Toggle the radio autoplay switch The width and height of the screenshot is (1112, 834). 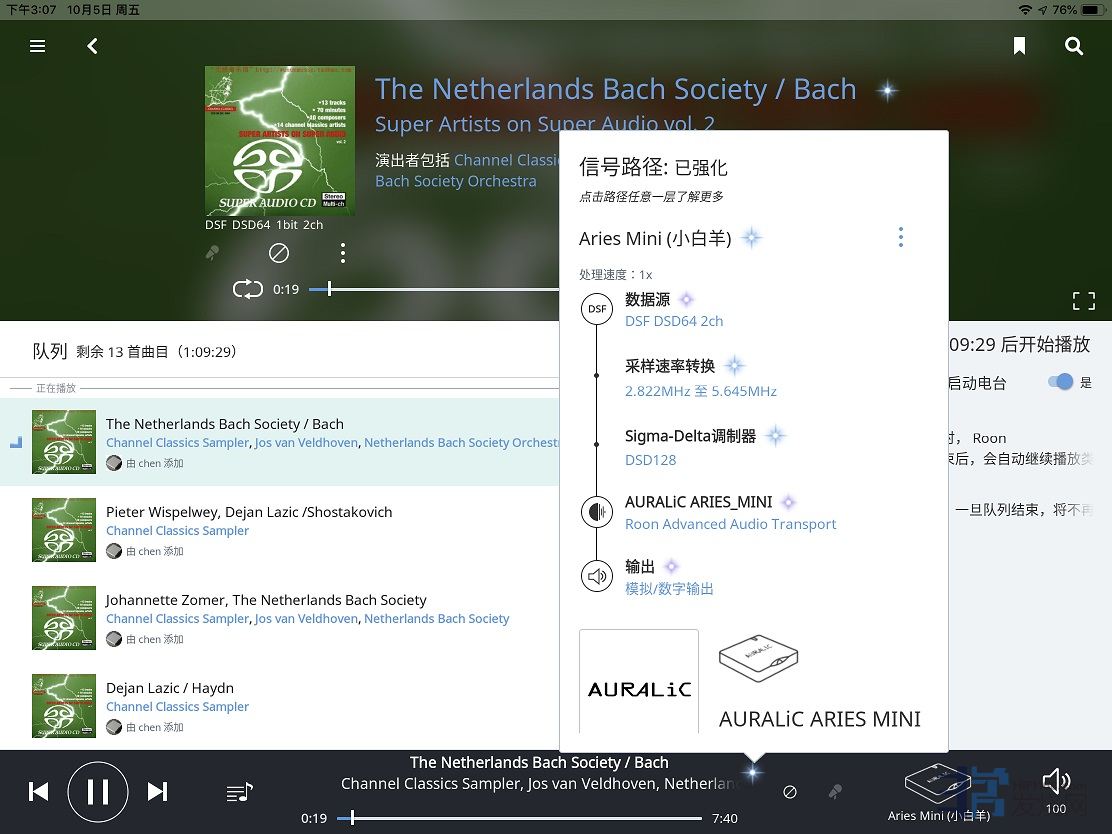(1059, 382)
